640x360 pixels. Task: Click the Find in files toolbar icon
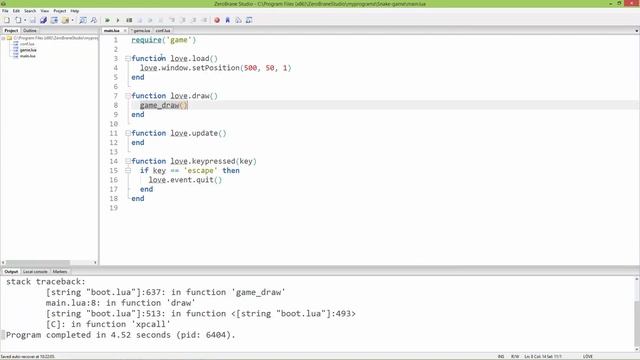click(83, 20)
